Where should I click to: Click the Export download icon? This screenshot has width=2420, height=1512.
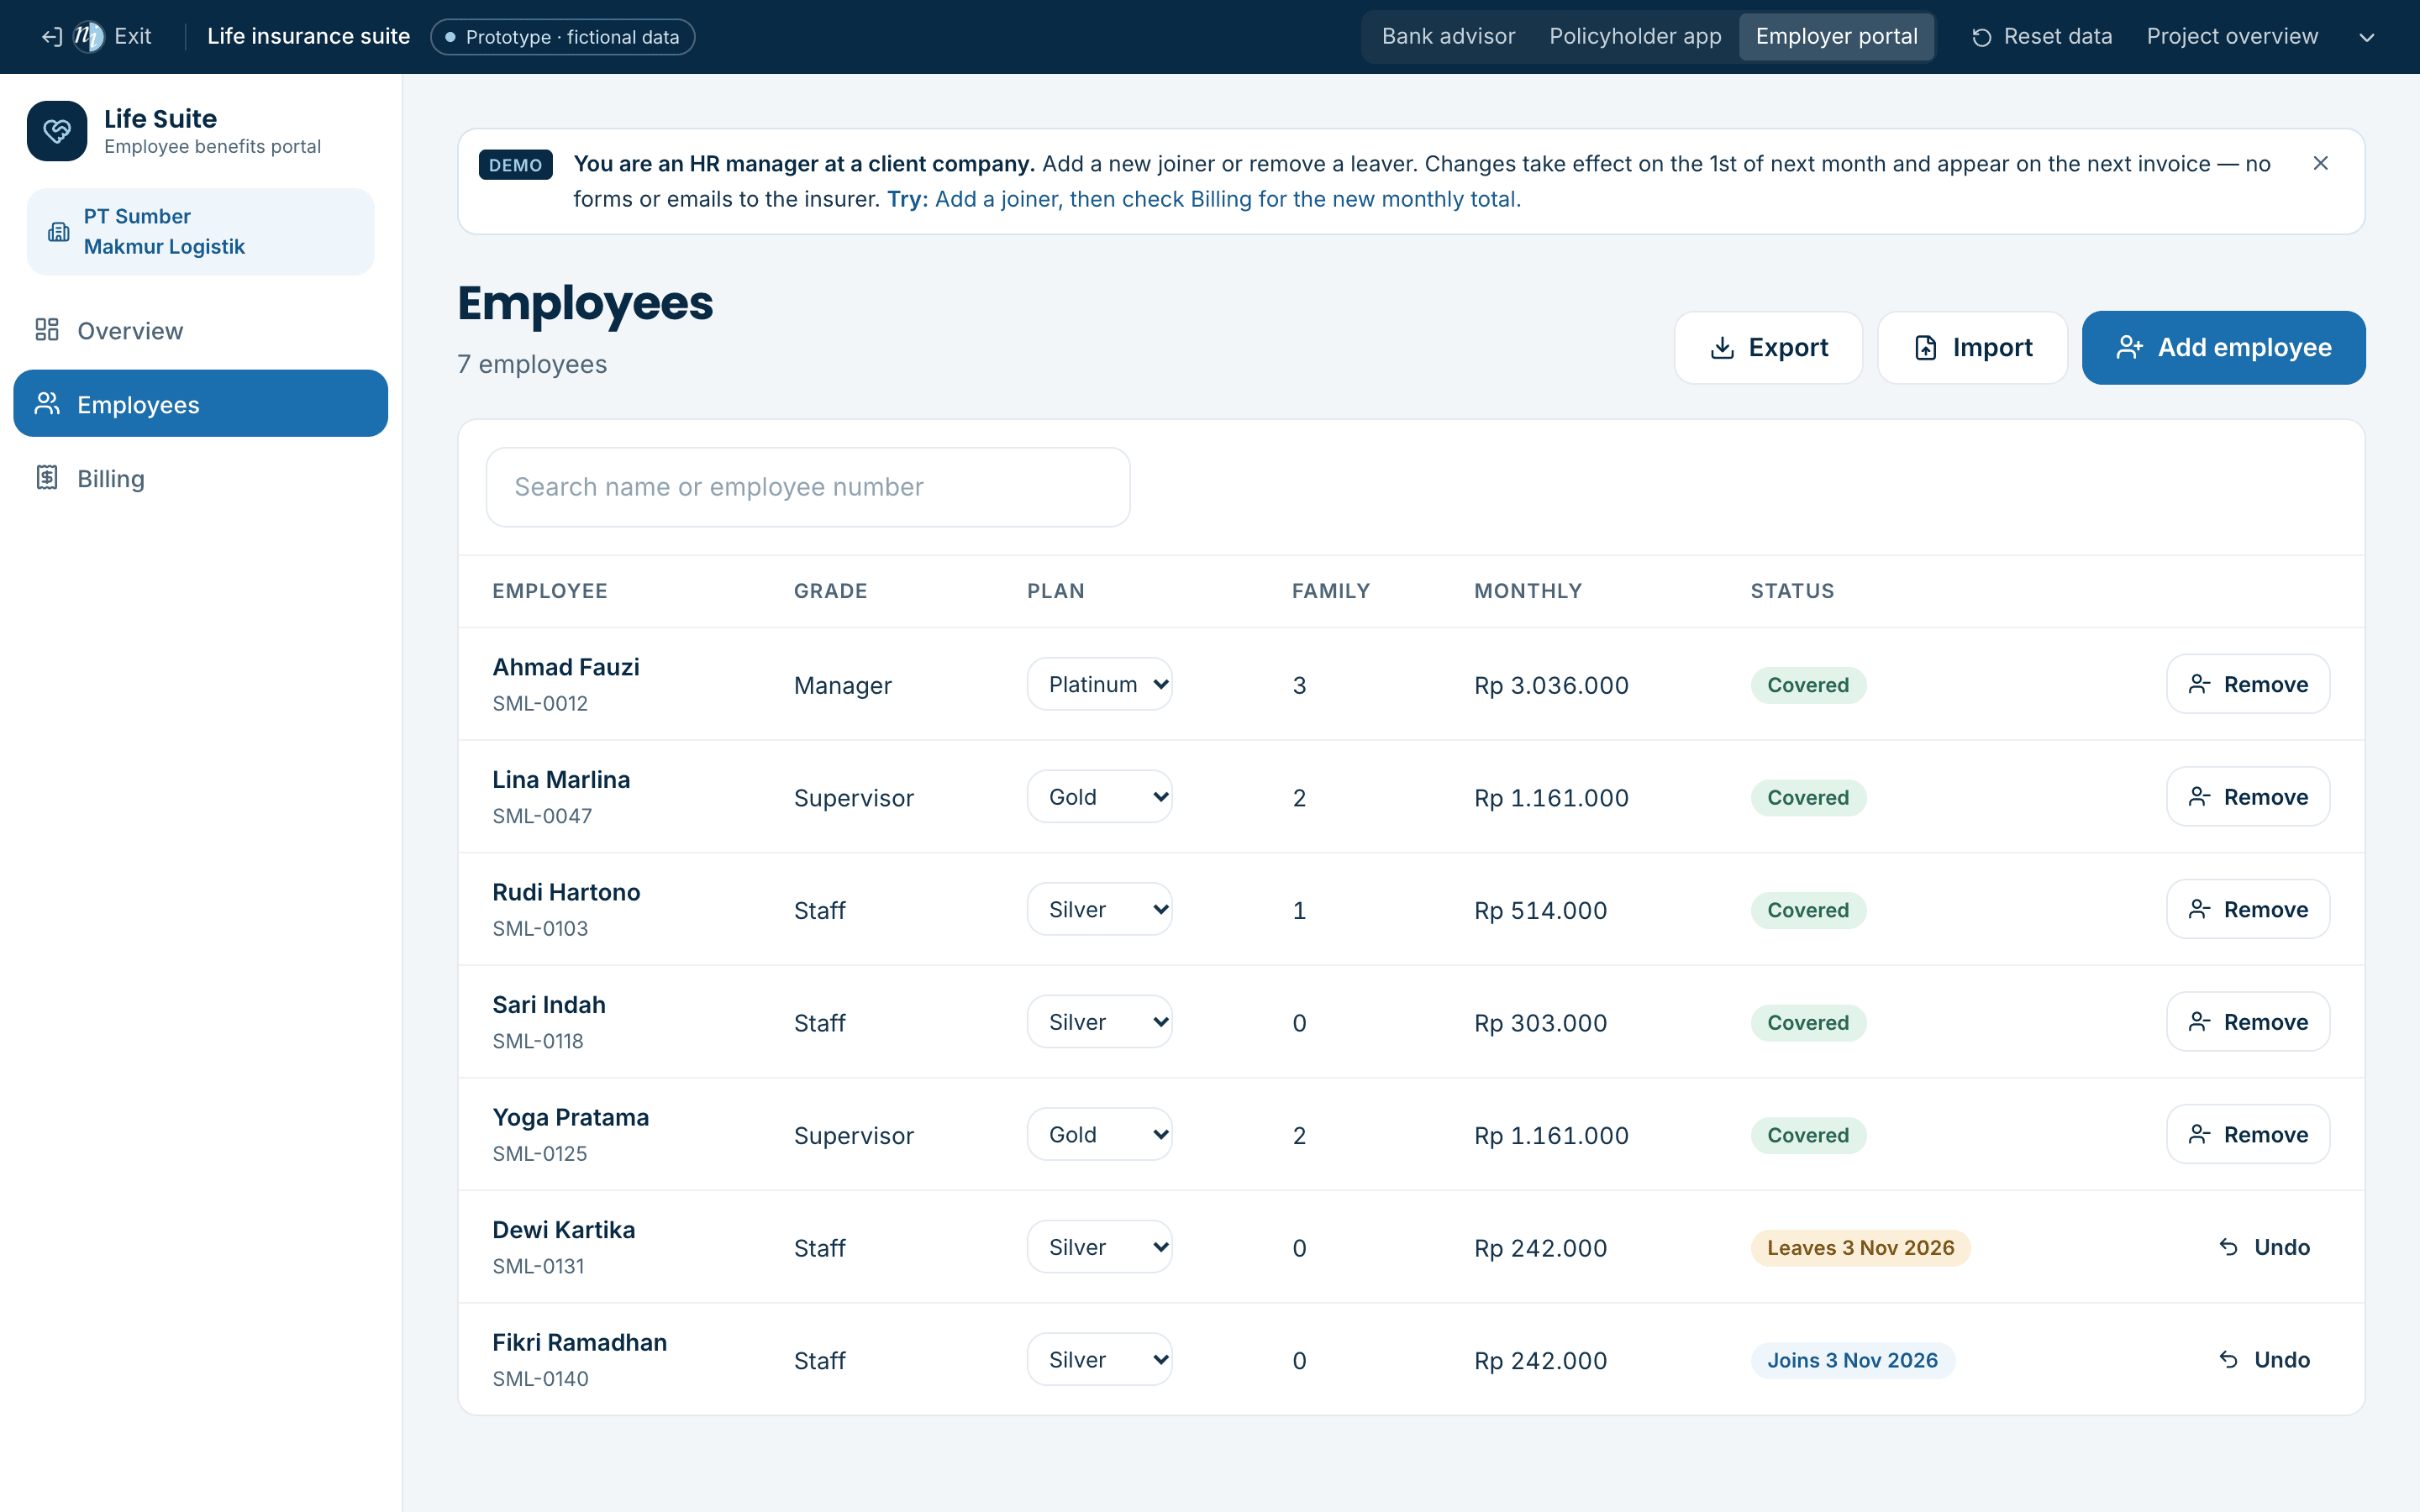[1722, 348]
